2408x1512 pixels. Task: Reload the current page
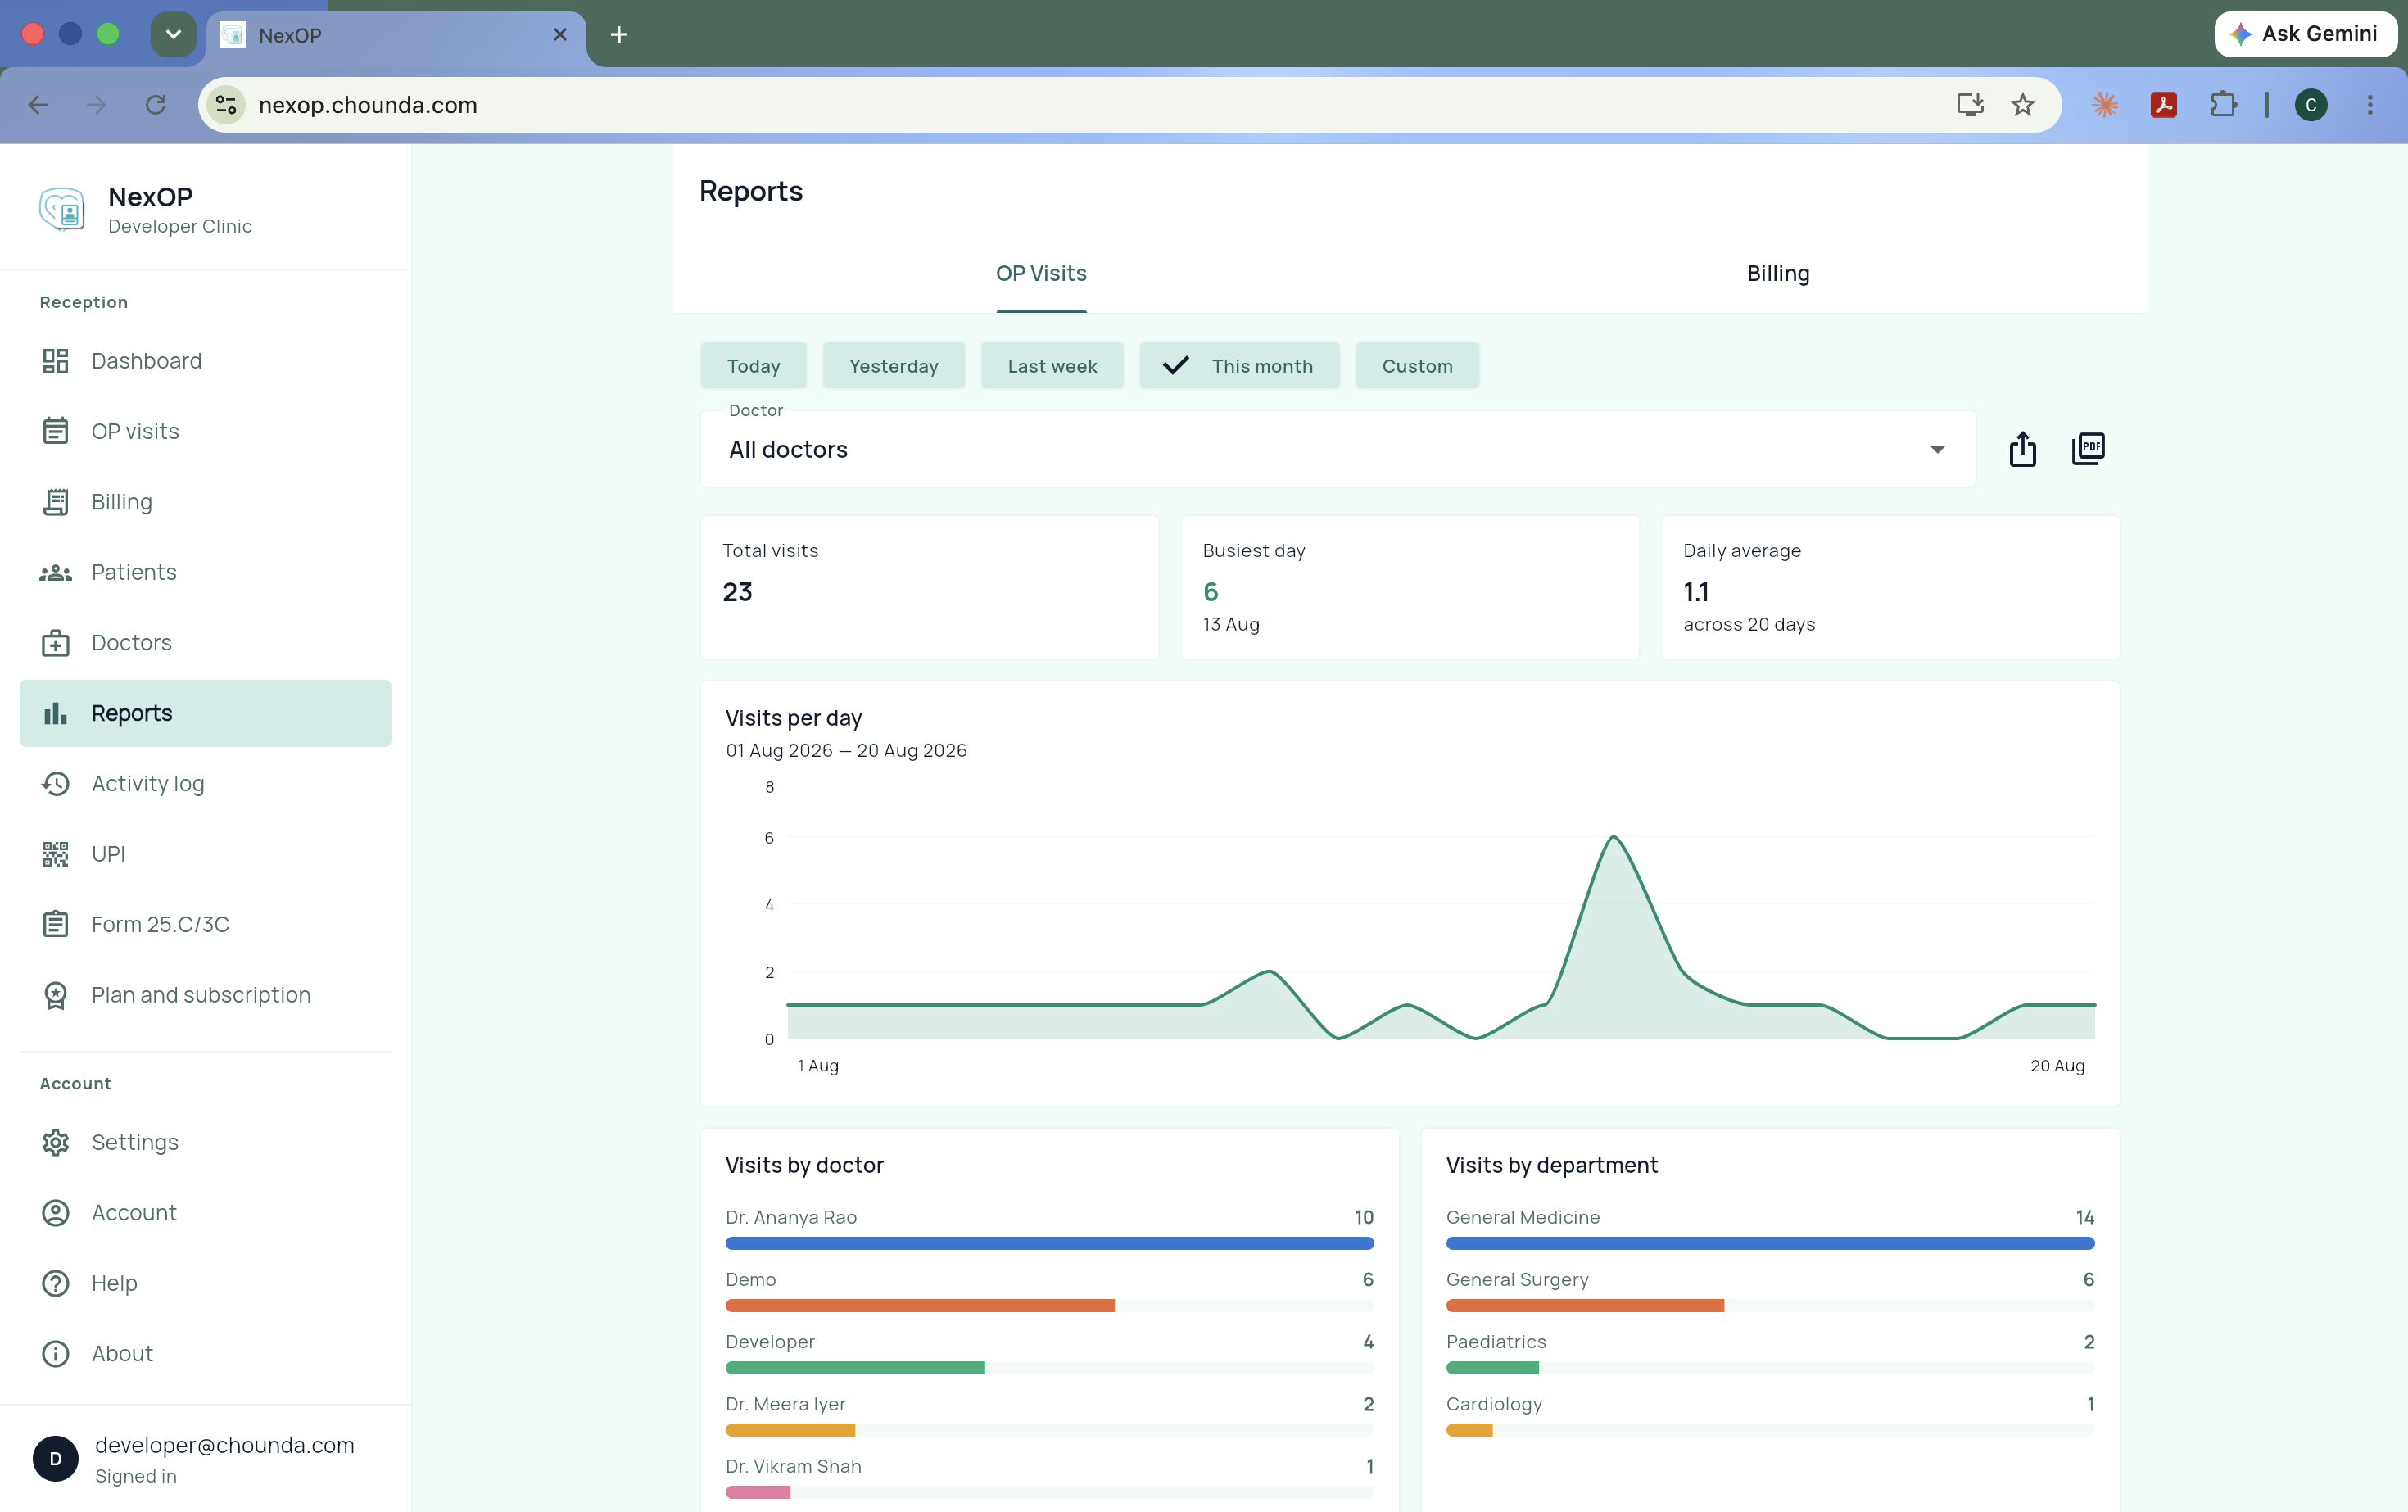155,105
